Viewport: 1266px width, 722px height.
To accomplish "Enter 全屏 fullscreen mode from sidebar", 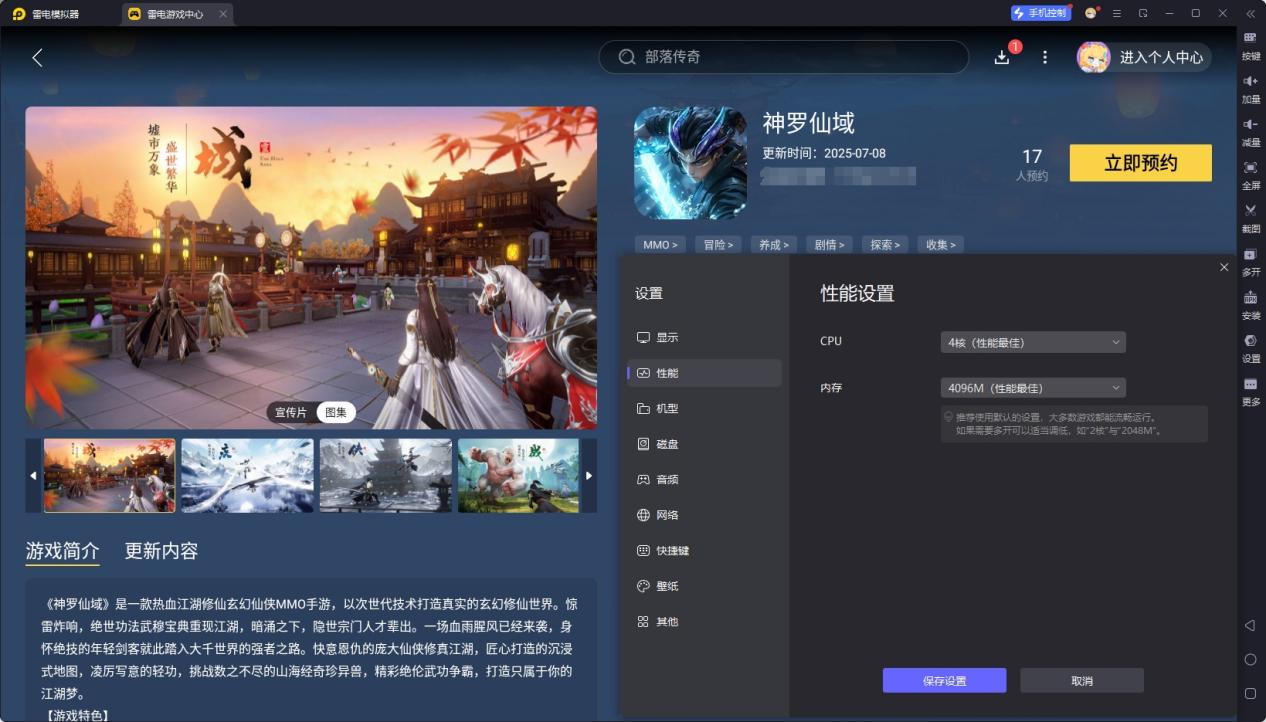I will pos(1250,175).
